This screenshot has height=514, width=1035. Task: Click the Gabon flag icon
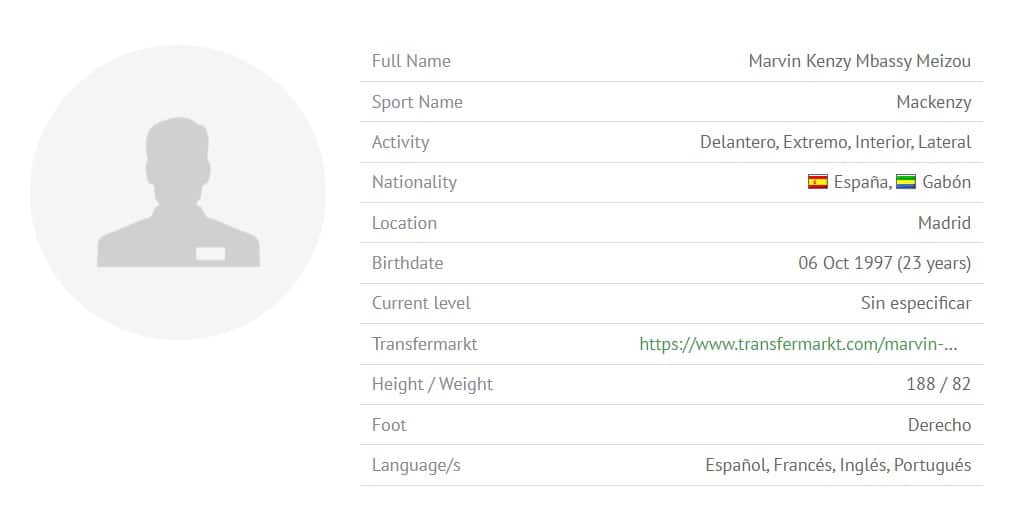(906, 181)
